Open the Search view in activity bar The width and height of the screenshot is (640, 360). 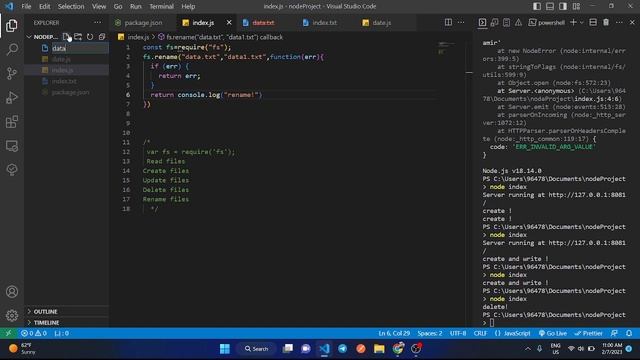pos(12,49)
